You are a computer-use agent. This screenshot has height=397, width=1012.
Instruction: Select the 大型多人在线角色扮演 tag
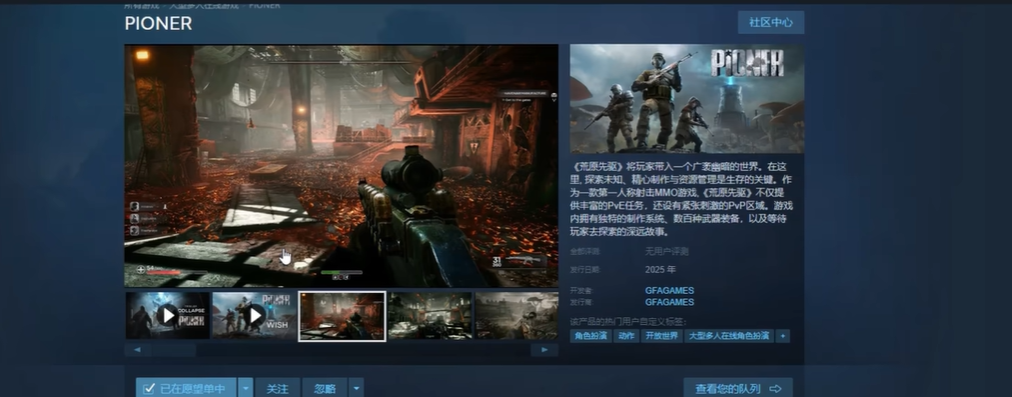coord(729,336)
